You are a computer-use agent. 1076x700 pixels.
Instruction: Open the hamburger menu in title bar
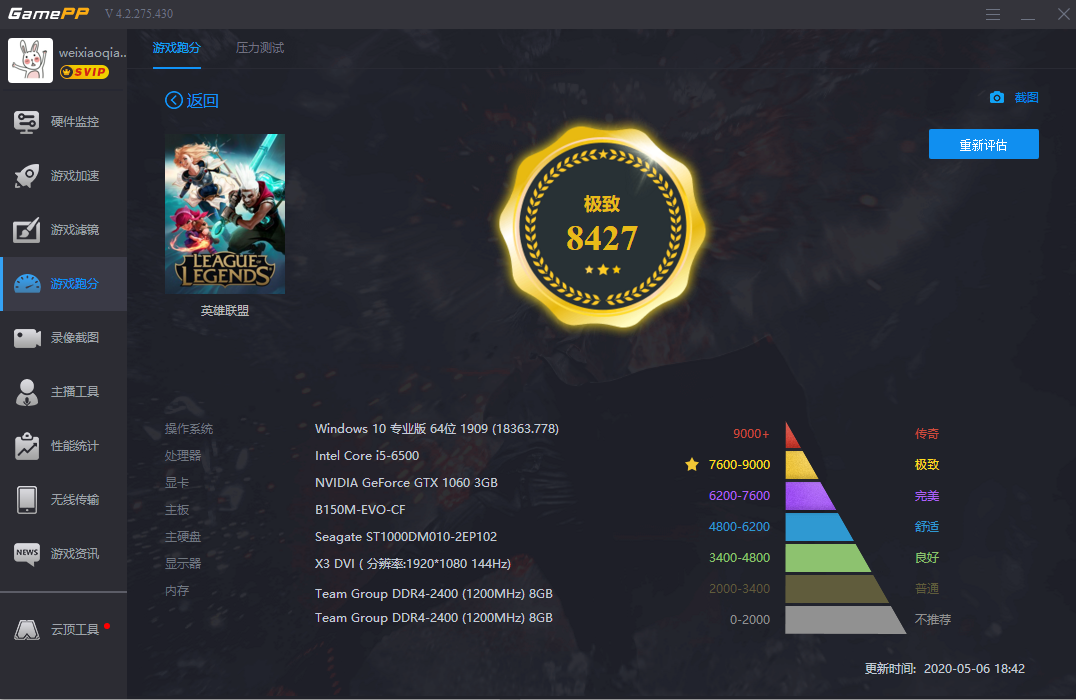pos(992,14)
